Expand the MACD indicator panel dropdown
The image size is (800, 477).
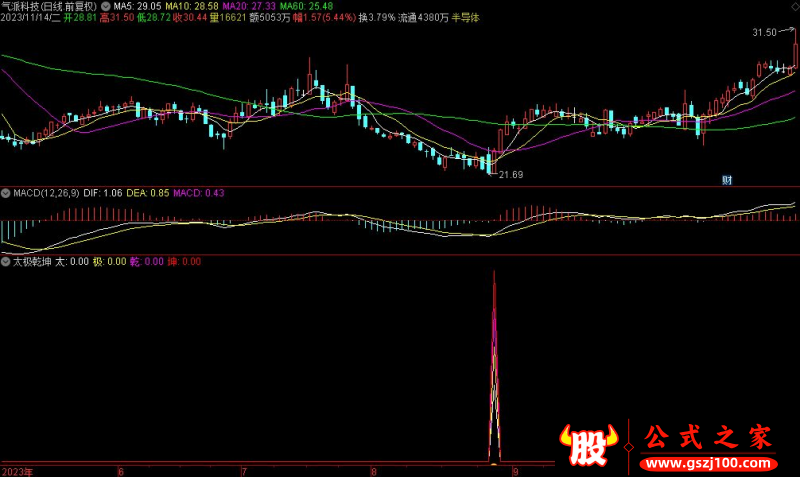tap(6, 193)
